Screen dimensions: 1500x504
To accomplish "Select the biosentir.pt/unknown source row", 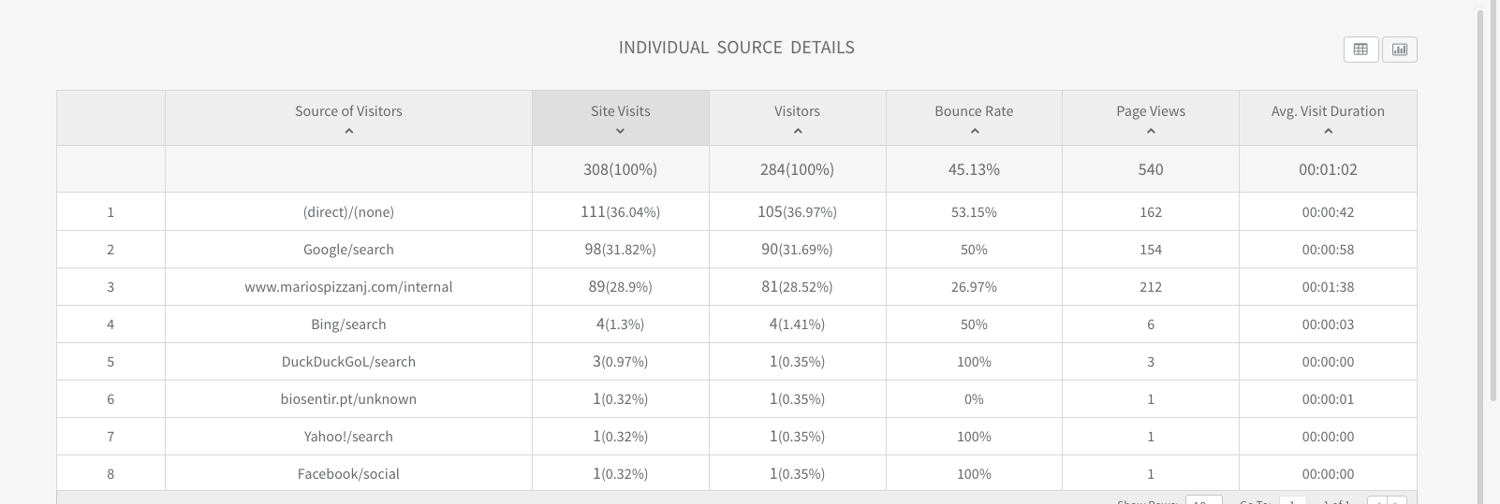I will pyautogui.click(x=348, y=399).
